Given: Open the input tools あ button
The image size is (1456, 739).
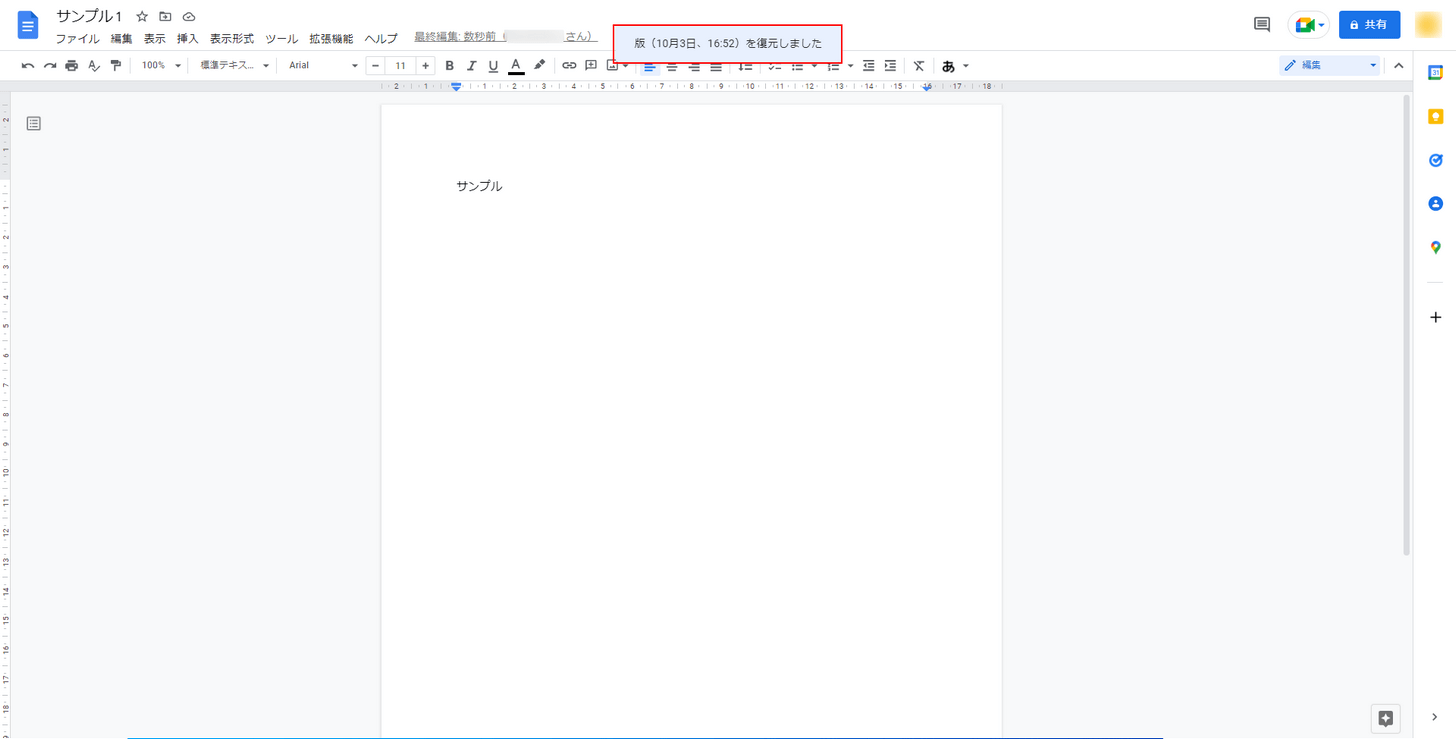Looking at the screenshot, I should (948, 66).
